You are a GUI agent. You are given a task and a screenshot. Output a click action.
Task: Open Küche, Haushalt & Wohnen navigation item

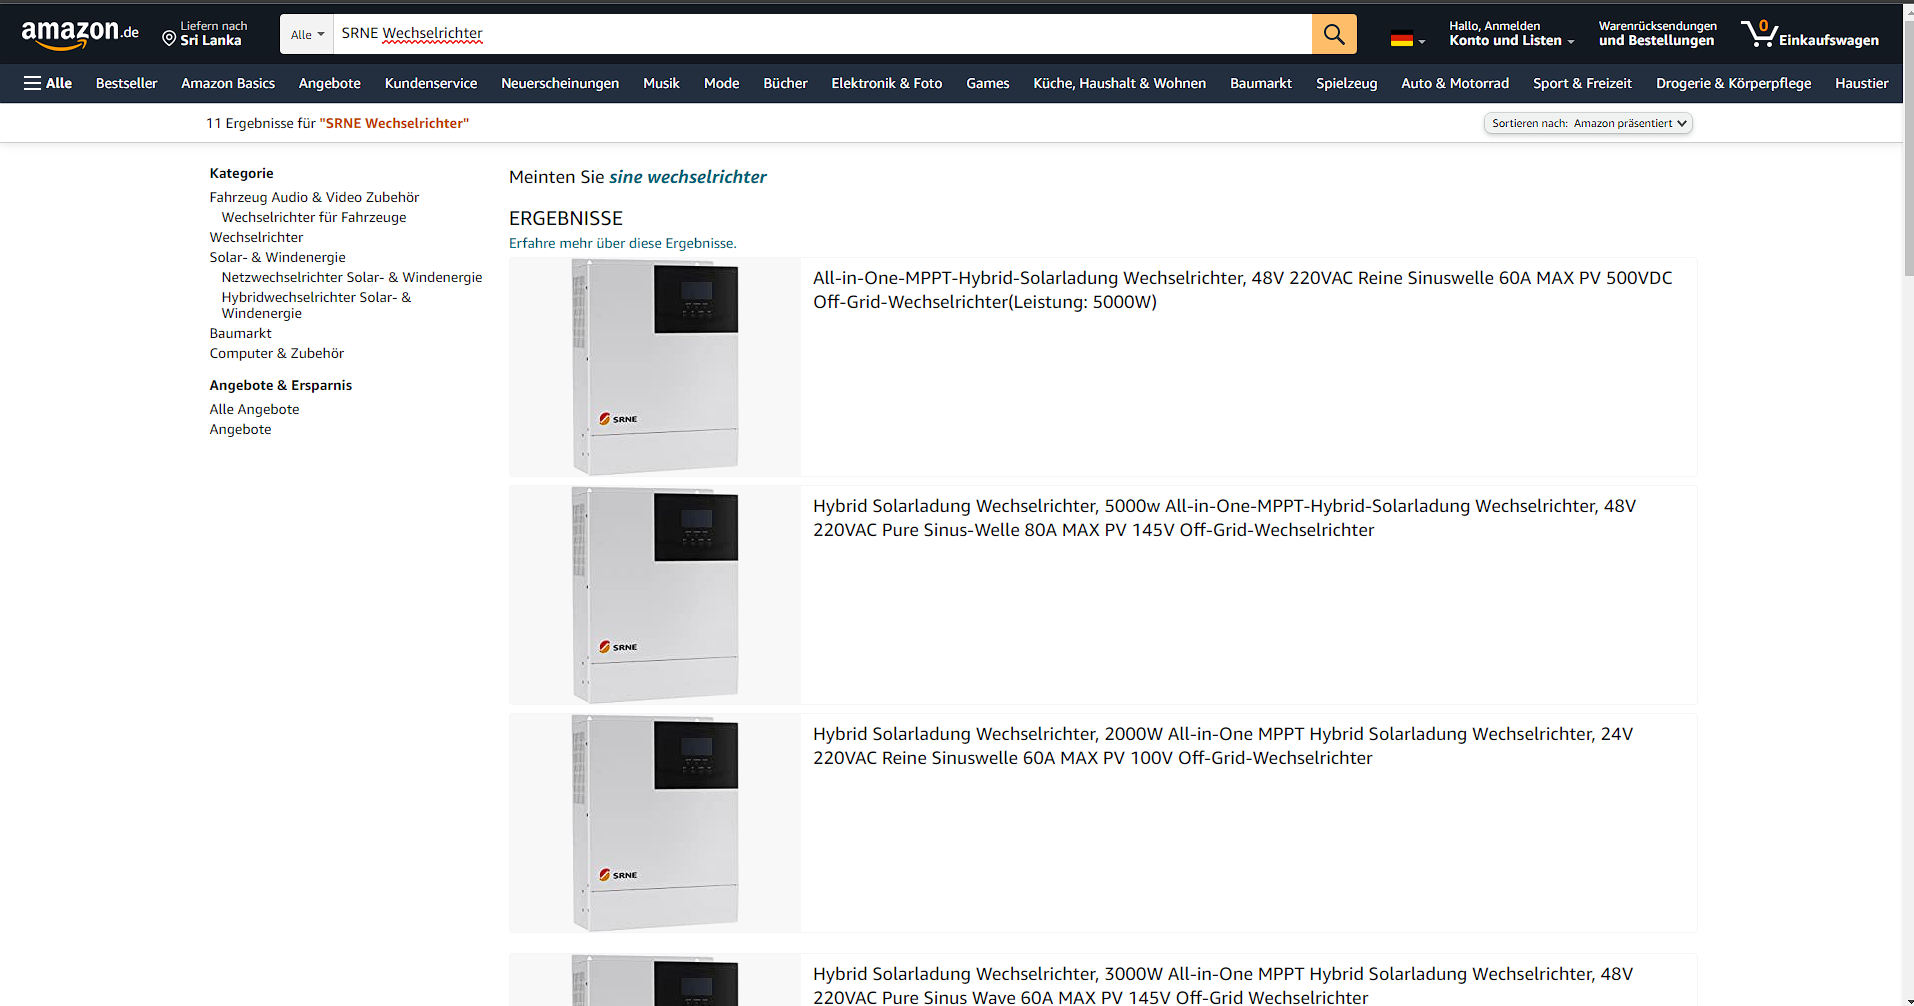point(1120,83)
